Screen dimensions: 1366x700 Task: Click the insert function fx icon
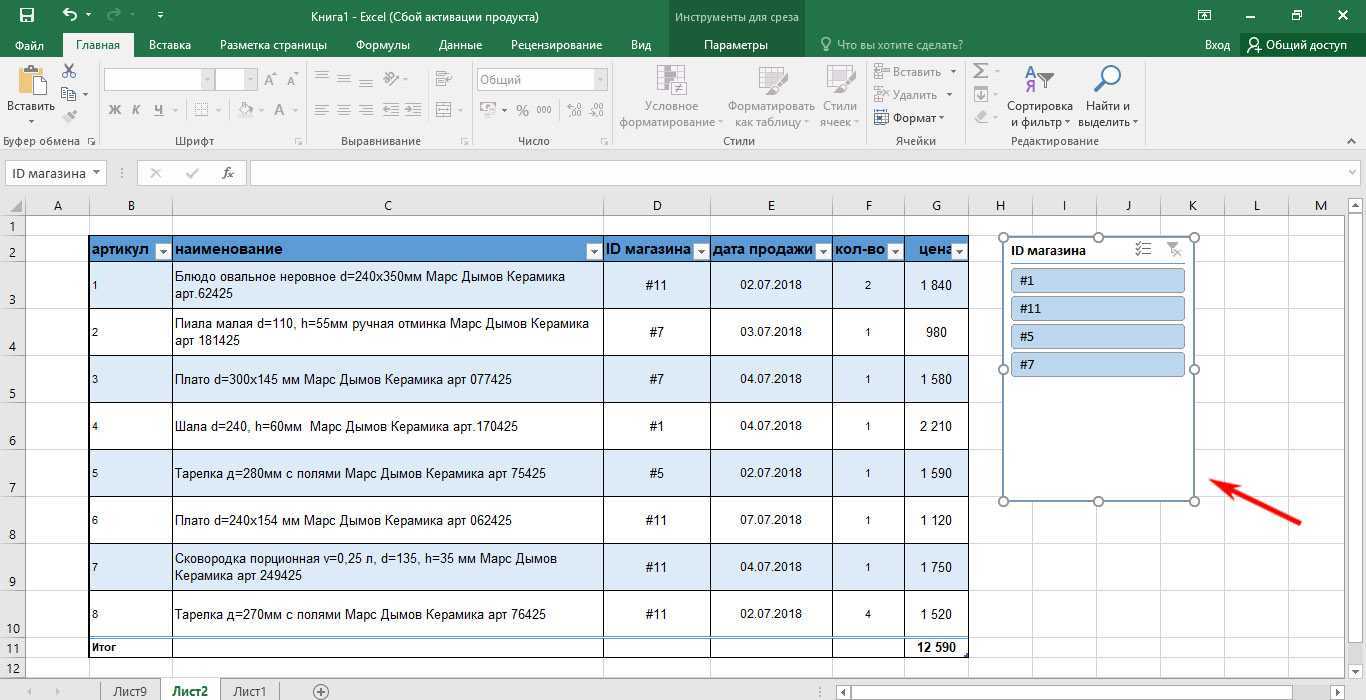click(228, 173)
